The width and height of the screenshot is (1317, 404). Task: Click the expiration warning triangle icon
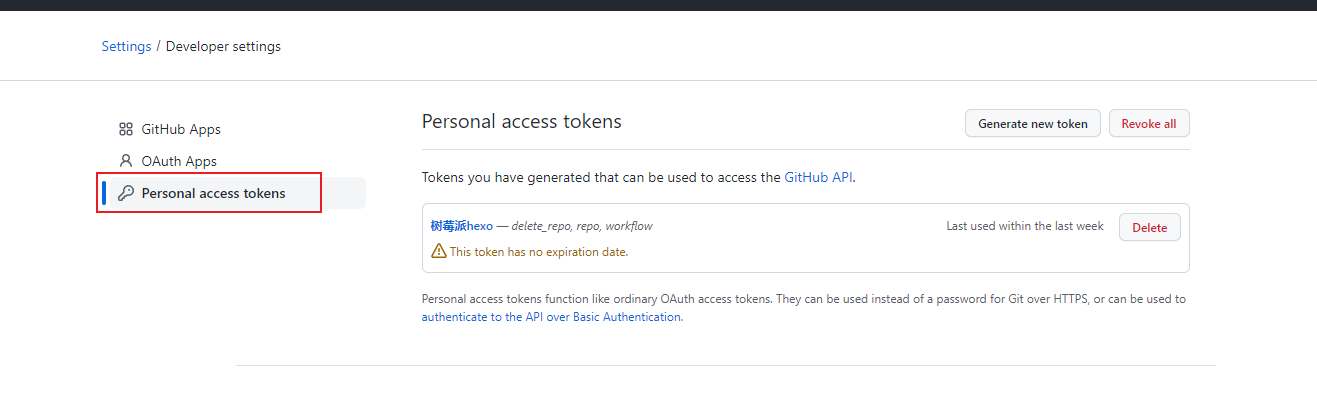pyautogui.click(x=438, y=251)
